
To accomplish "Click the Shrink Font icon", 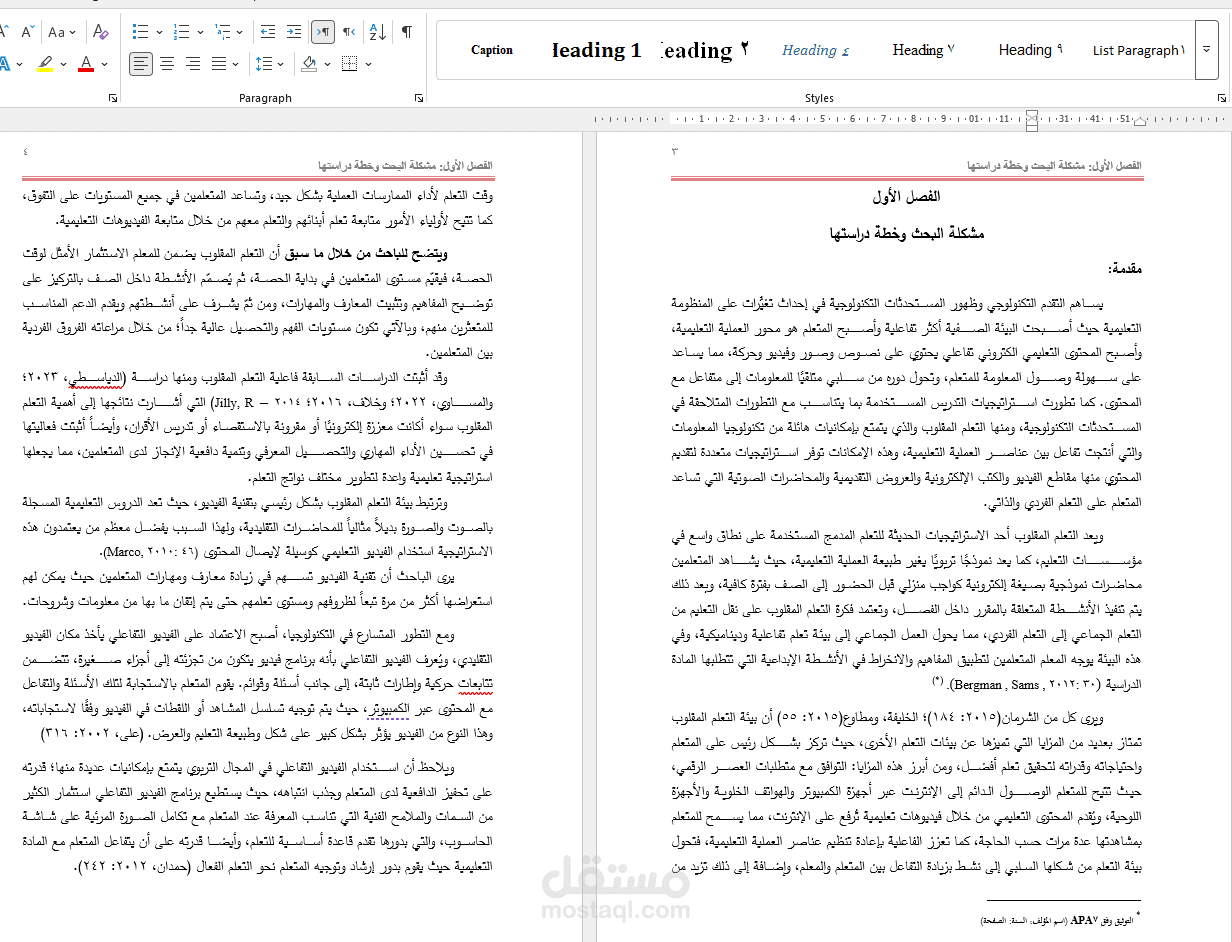I will tap(27, 32).
